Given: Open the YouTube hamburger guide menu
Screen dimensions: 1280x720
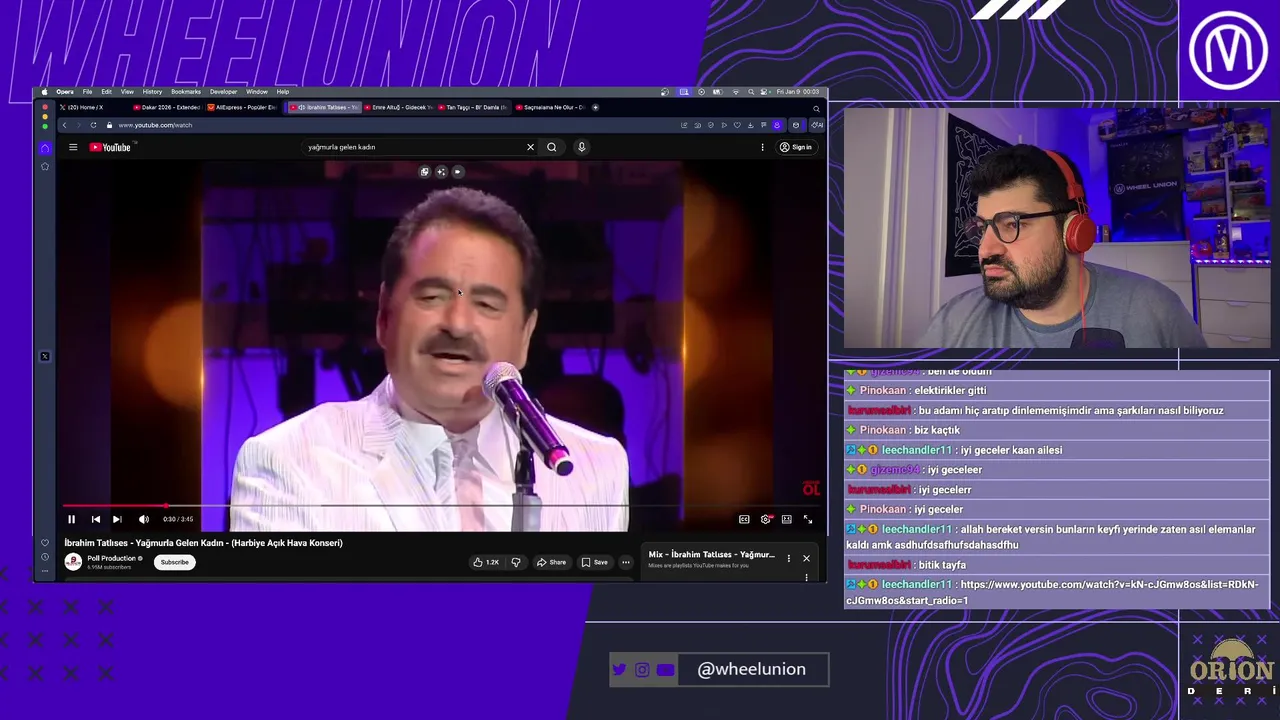Looking at the screenshot, I should coord(73,147).
